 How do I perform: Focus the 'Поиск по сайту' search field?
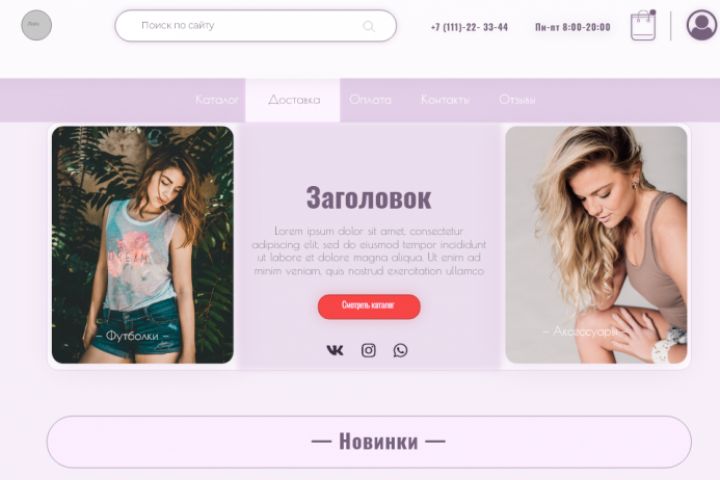coord(256,26)
